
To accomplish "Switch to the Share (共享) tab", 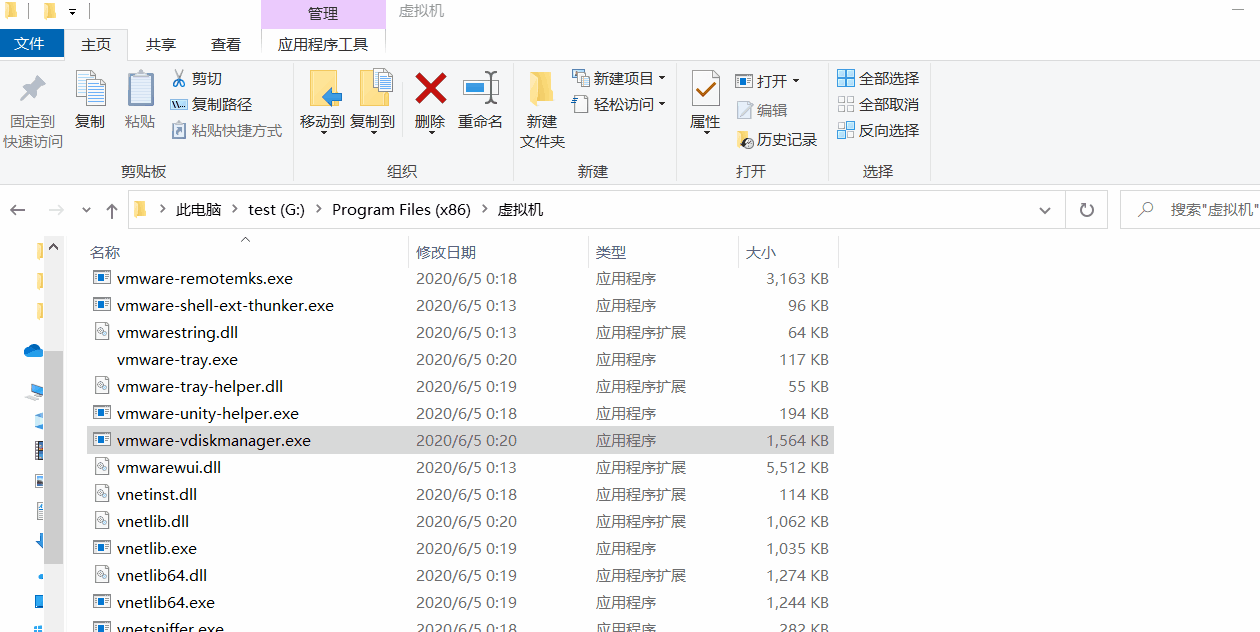I will (160, 44).
